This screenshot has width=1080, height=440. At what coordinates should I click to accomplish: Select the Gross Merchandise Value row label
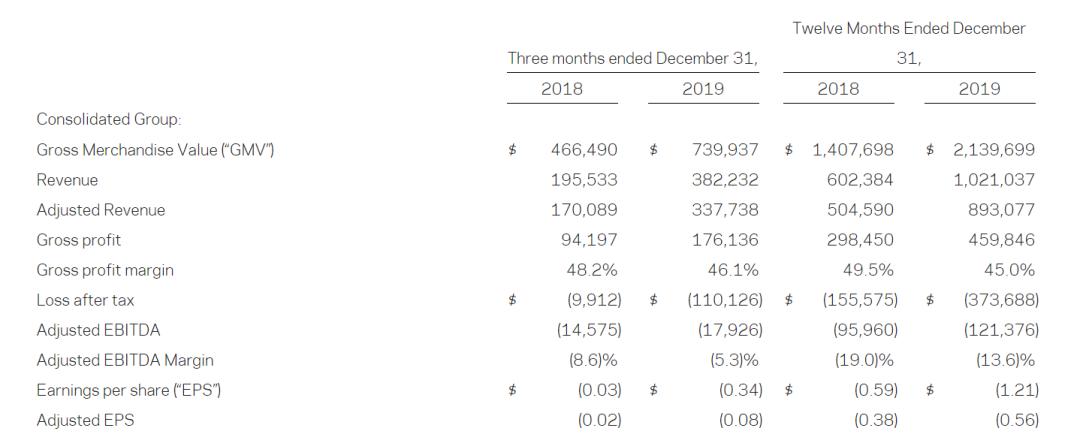coord(155,150)
